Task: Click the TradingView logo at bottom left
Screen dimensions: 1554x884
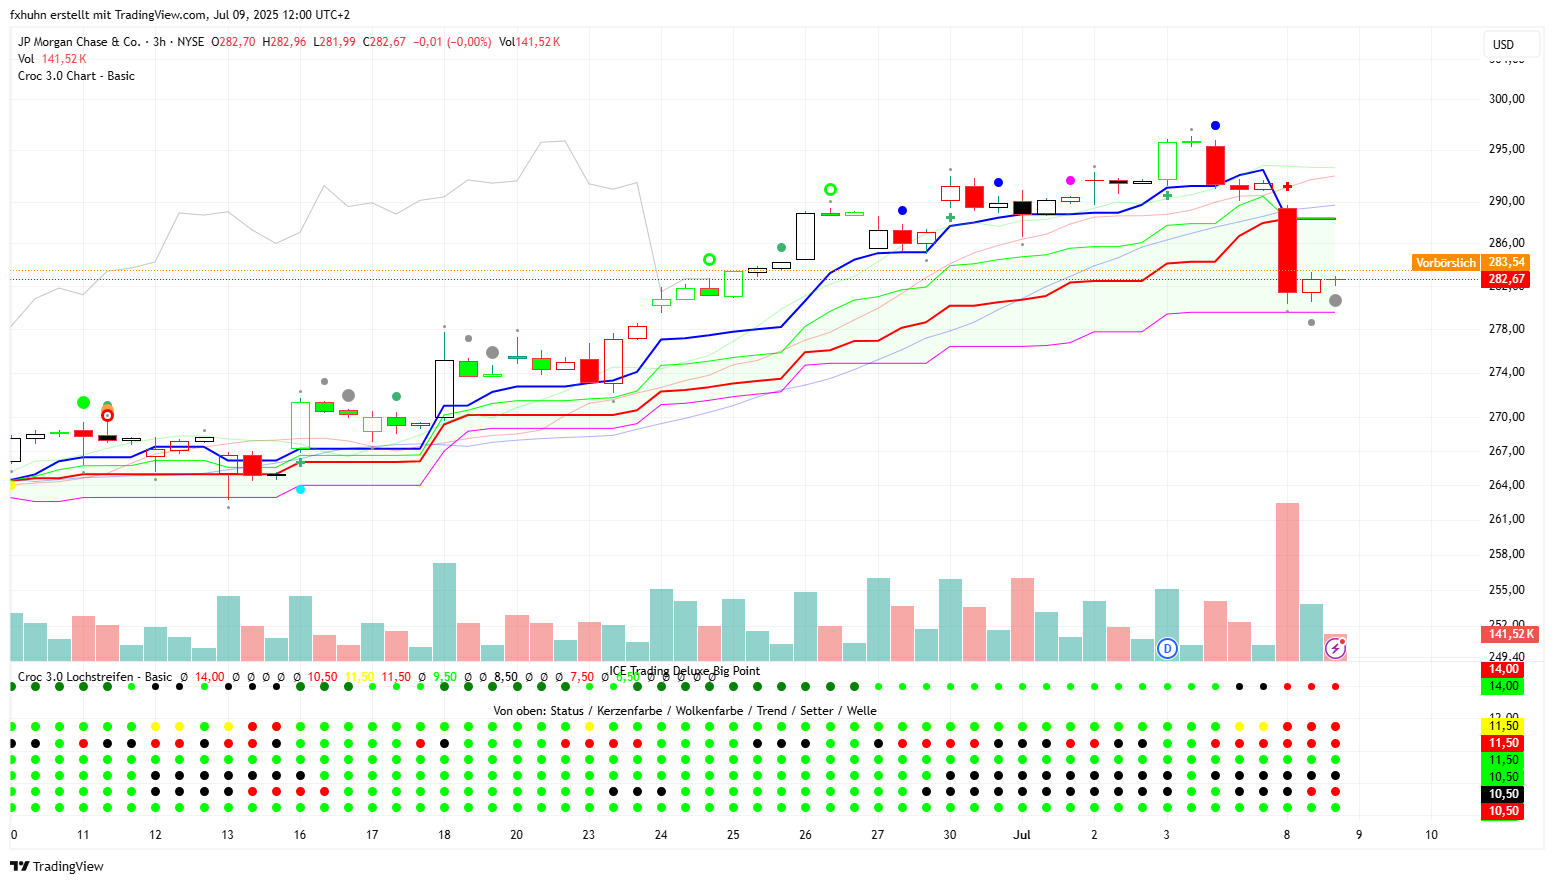Action: pyautogui.click(x=57, y=866)
